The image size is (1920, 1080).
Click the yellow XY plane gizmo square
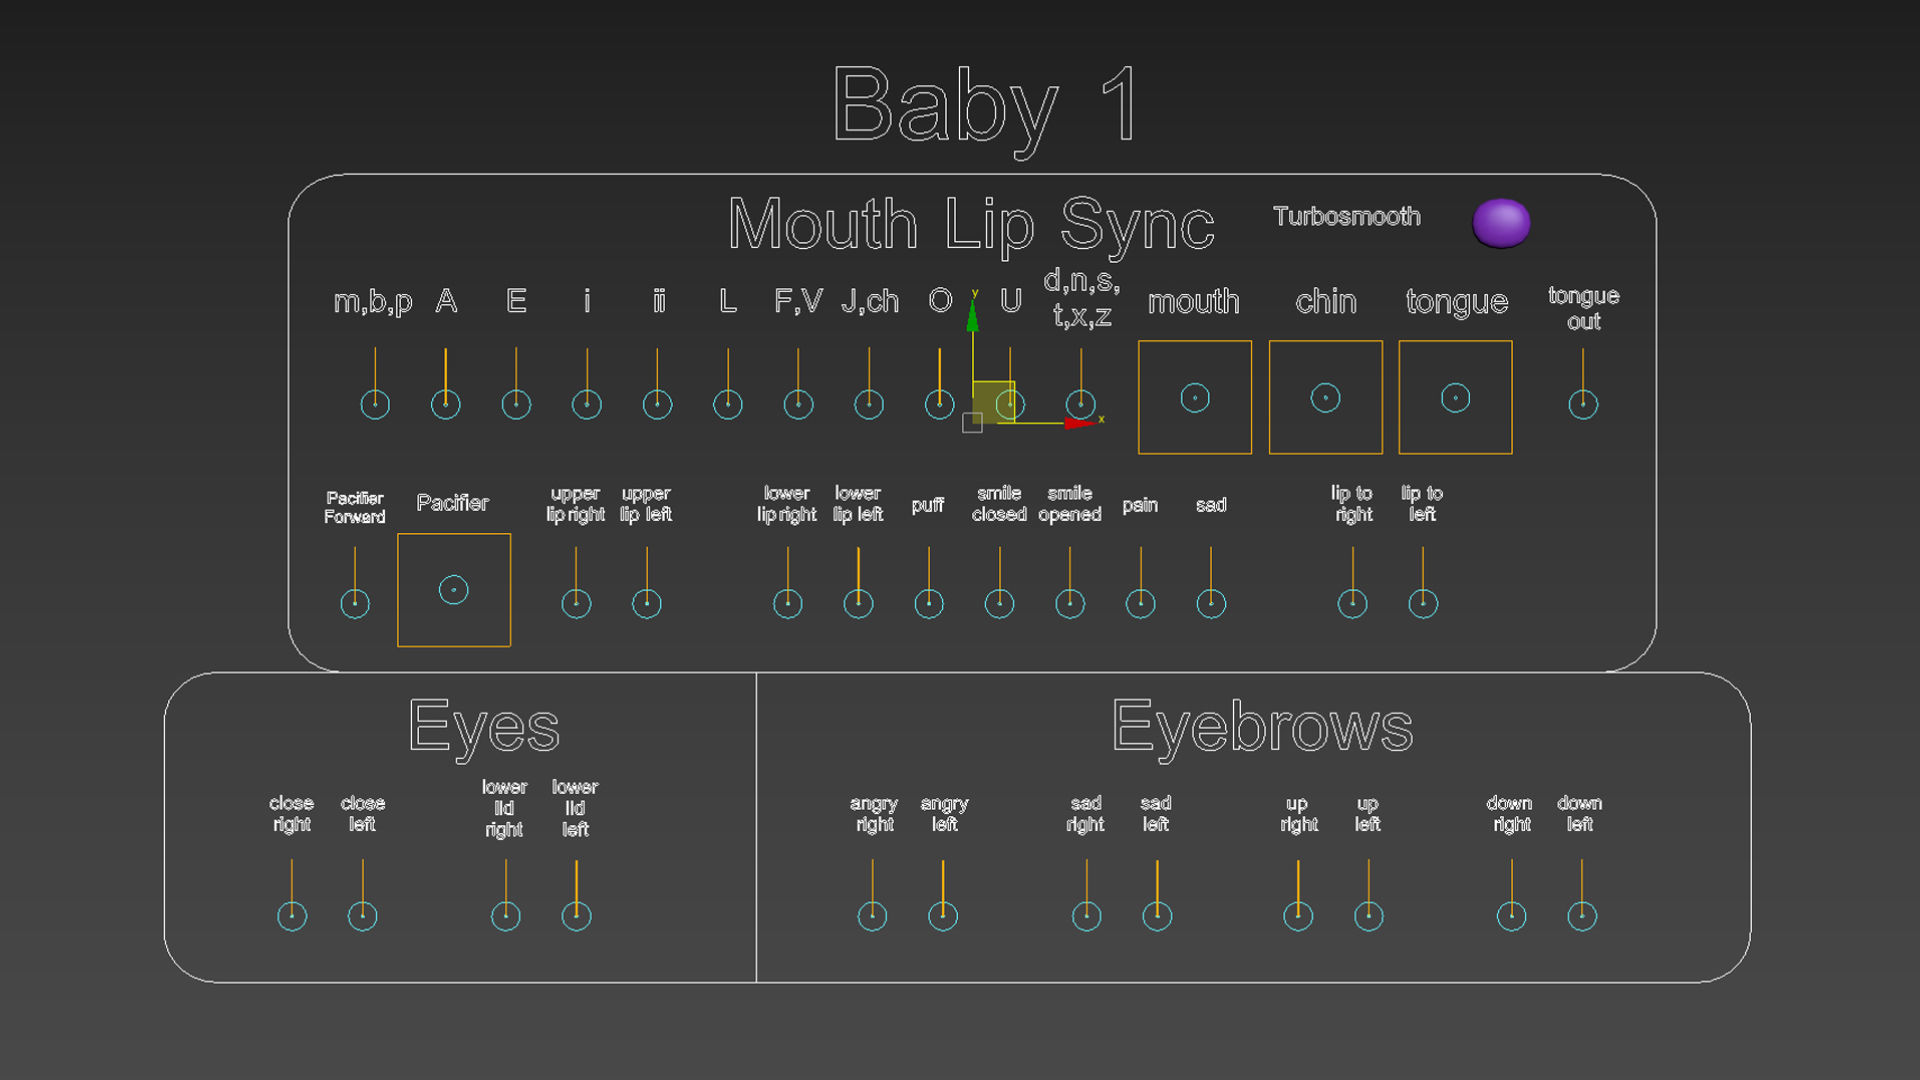tap(993, 402)
